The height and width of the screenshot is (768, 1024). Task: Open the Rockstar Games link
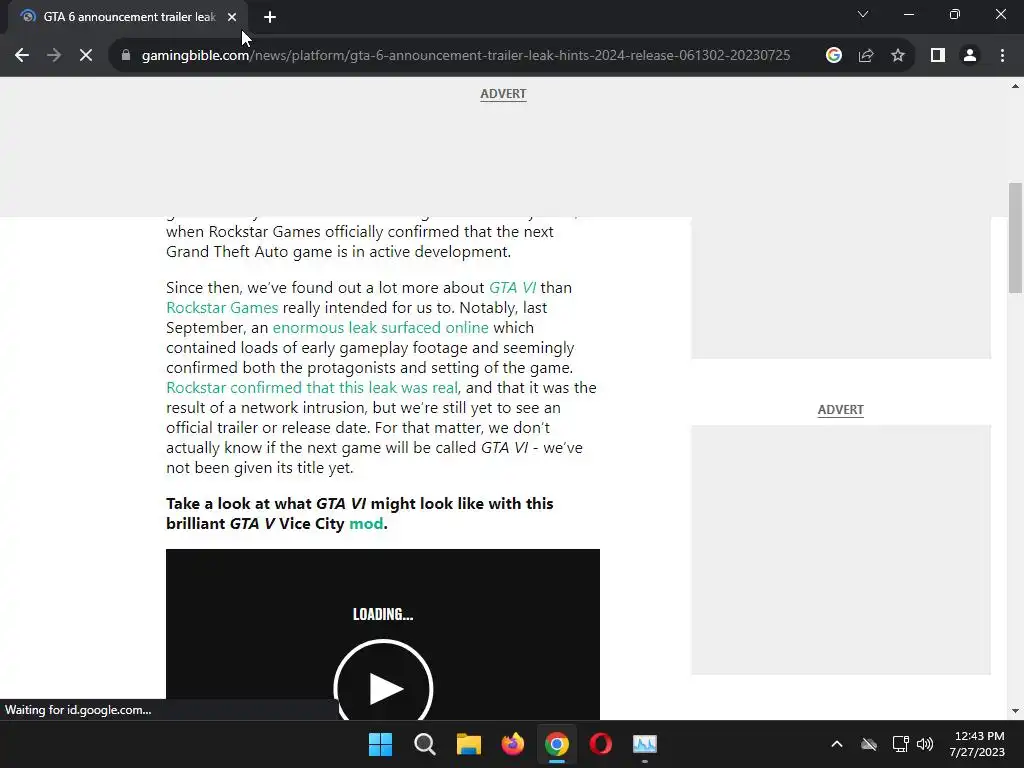222,308
